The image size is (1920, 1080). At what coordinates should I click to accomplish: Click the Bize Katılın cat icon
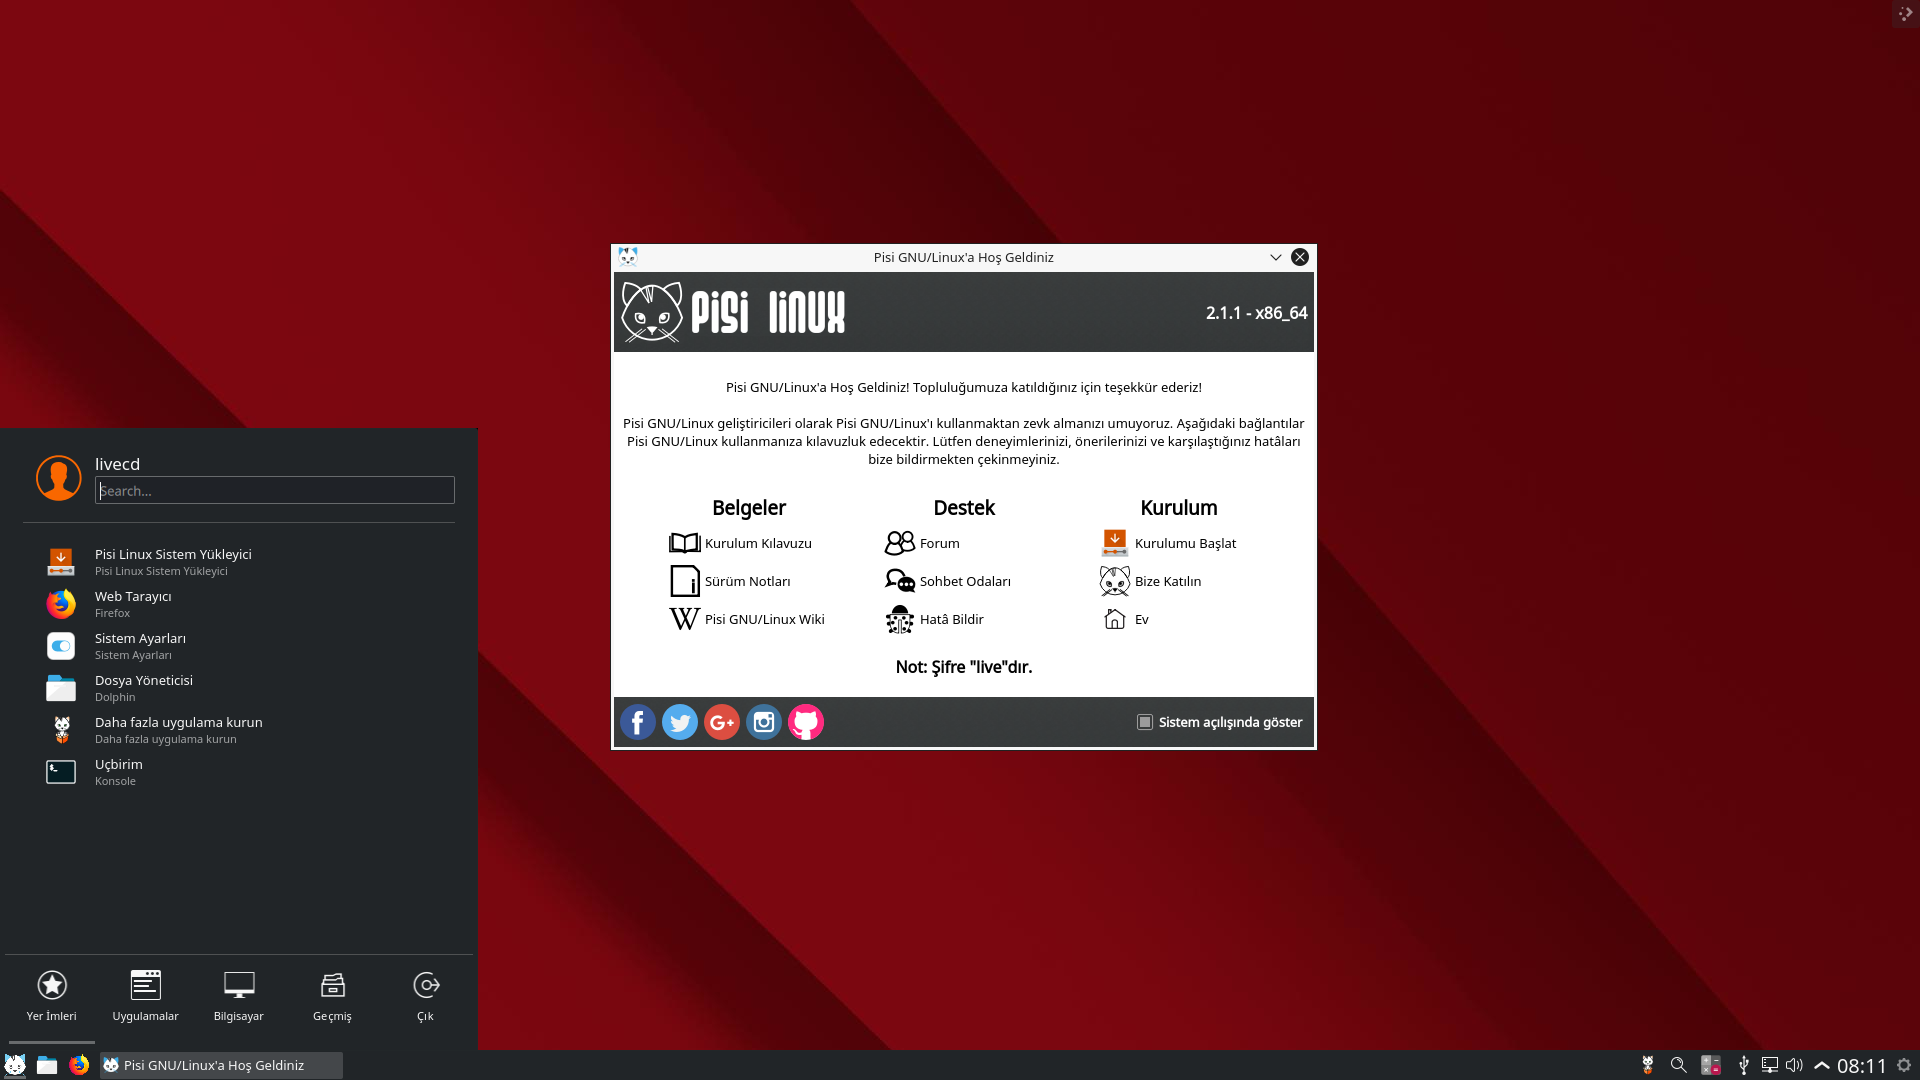coord(1115,581)
